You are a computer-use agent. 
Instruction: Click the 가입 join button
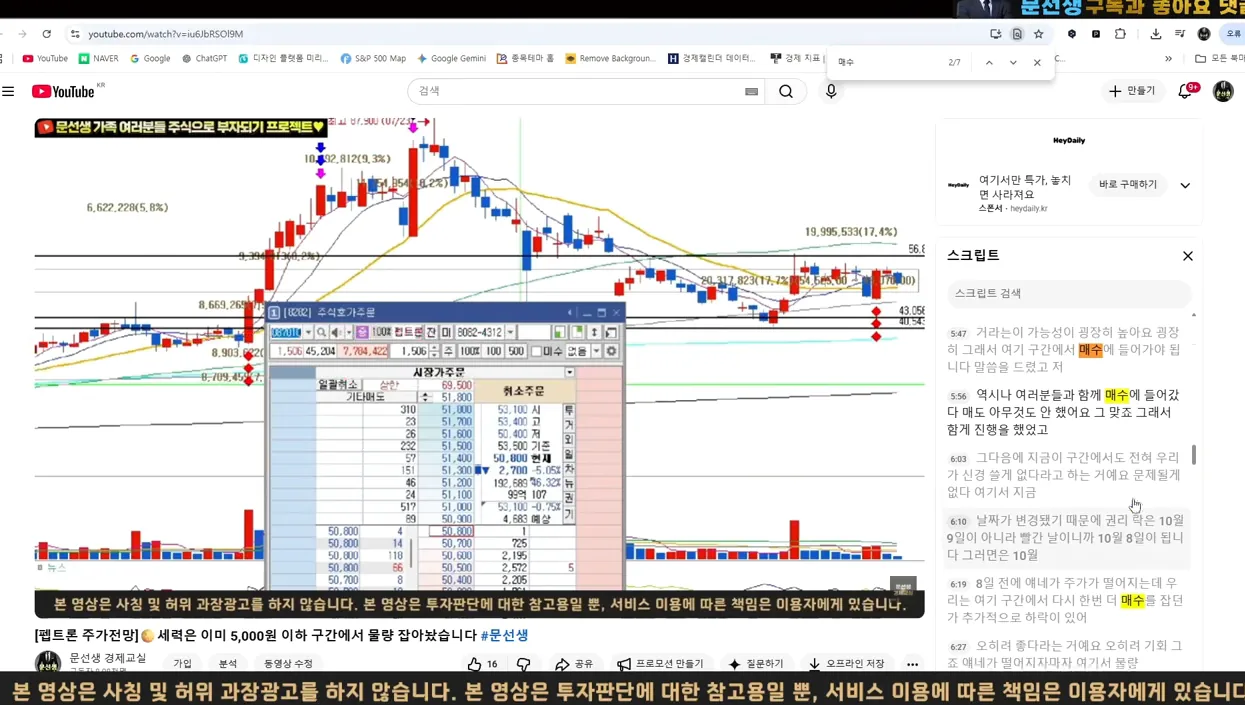(x=182, y=664)
